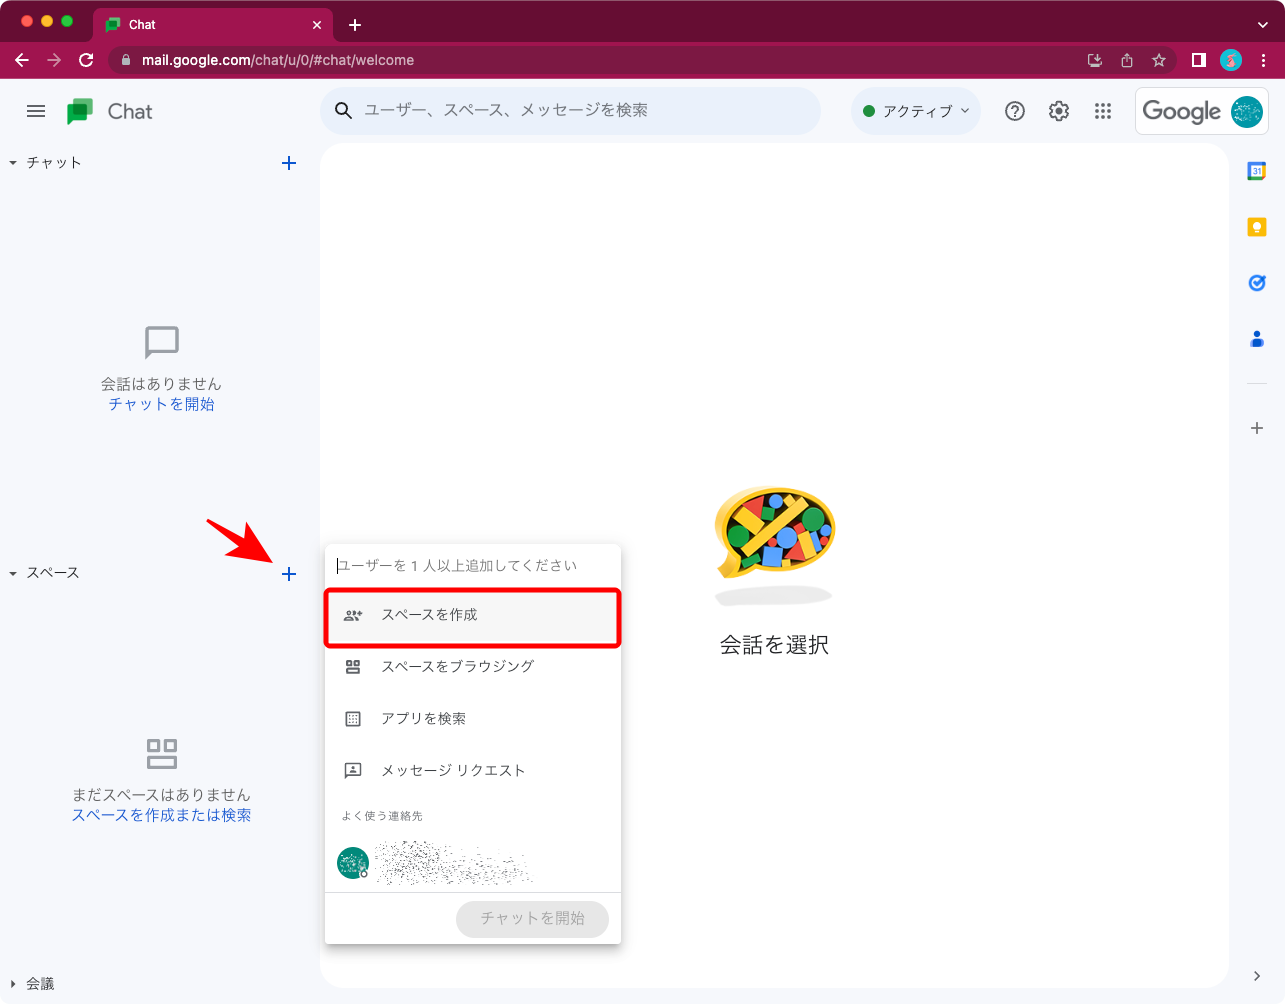1285x1004 pixels.
Task: Open the Google apps grid
Action: (1103, 111)
